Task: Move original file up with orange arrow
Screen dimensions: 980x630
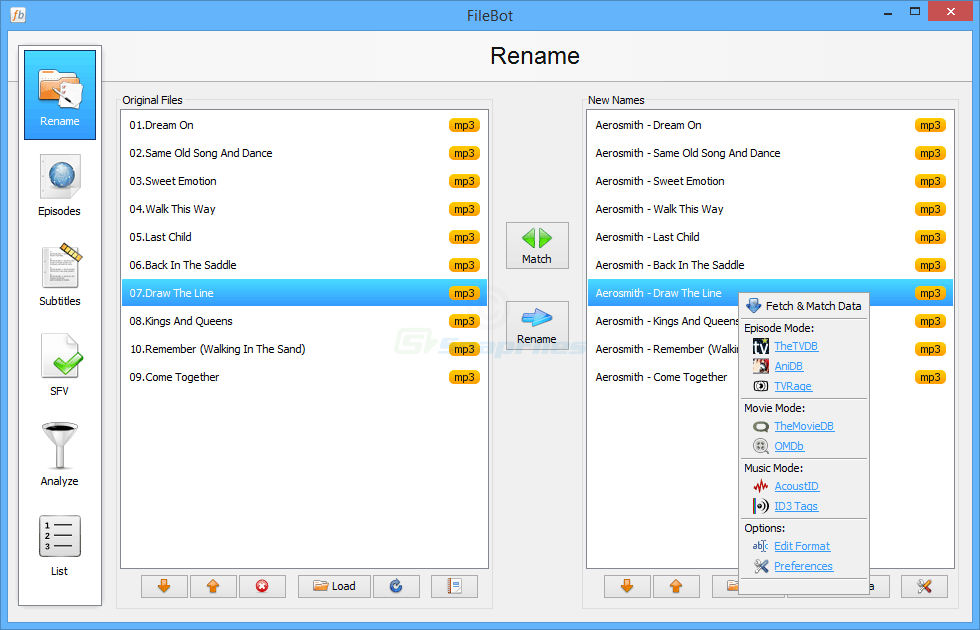Action: pyautogui.click(x=213, y=586)
